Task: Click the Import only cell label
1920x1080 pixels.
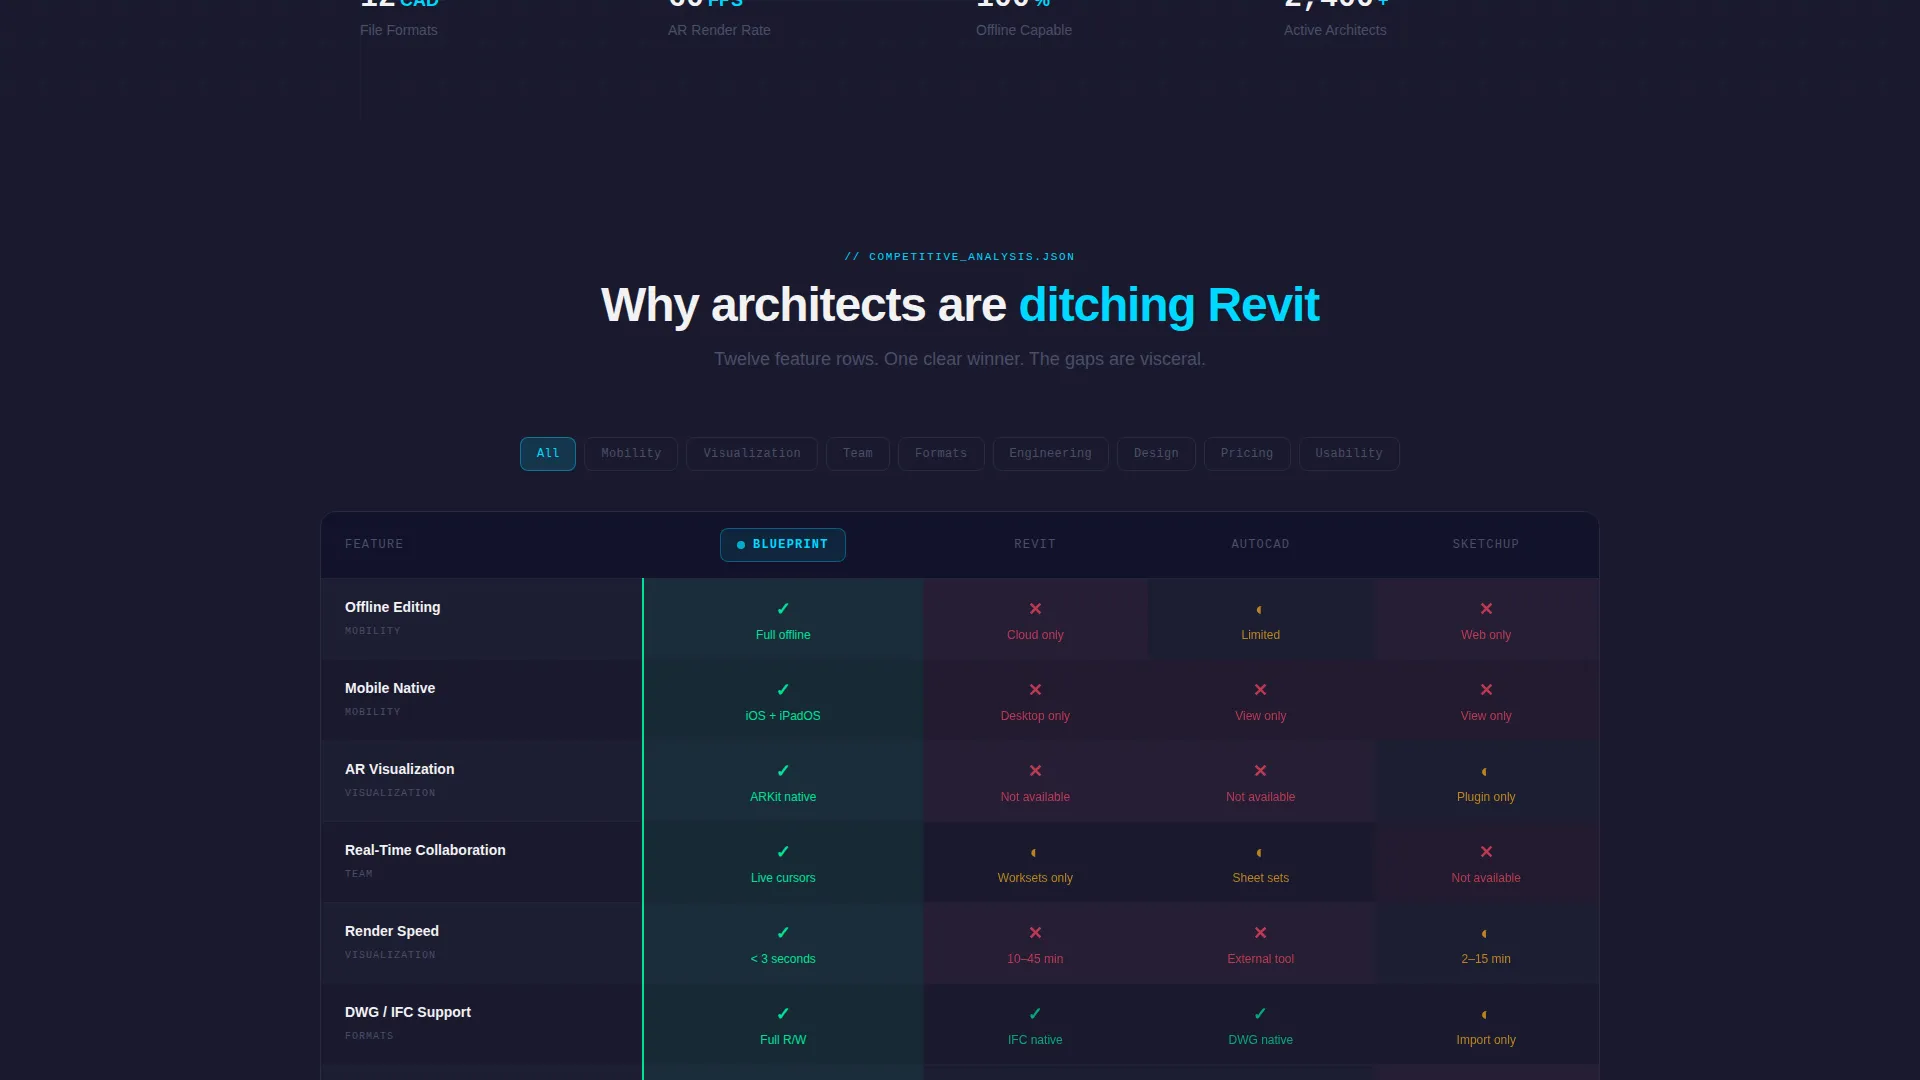Action: point(1486,1041)
